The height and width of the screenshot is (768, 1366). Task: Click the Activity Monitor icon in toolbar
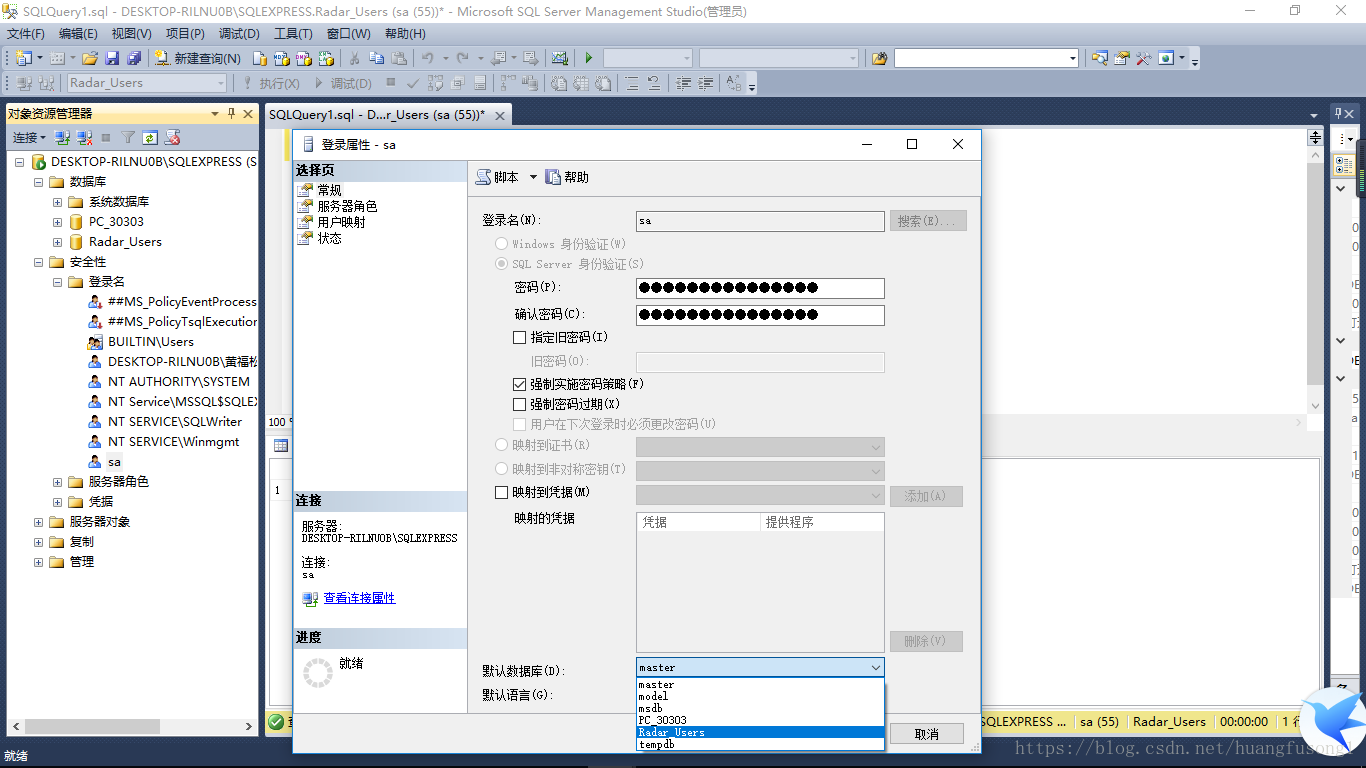[559, 58]
